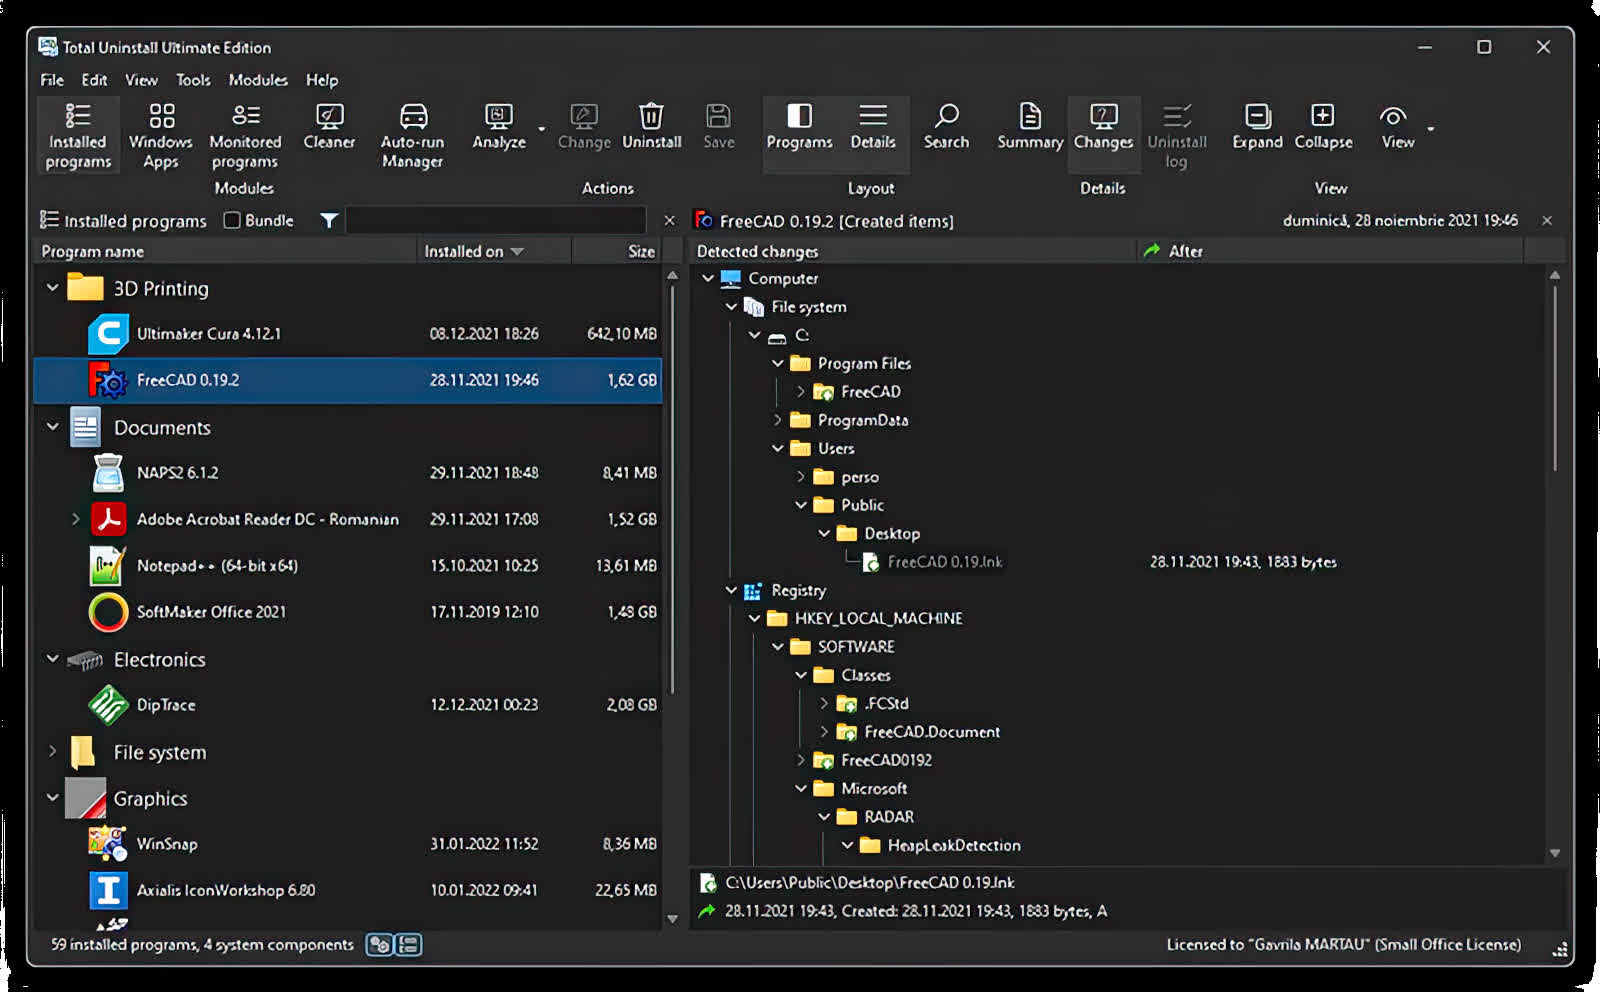Select the HKEY_LOCAL_MACHINE registry node
The image size is (1600, 992).
[x=878, y=618]
